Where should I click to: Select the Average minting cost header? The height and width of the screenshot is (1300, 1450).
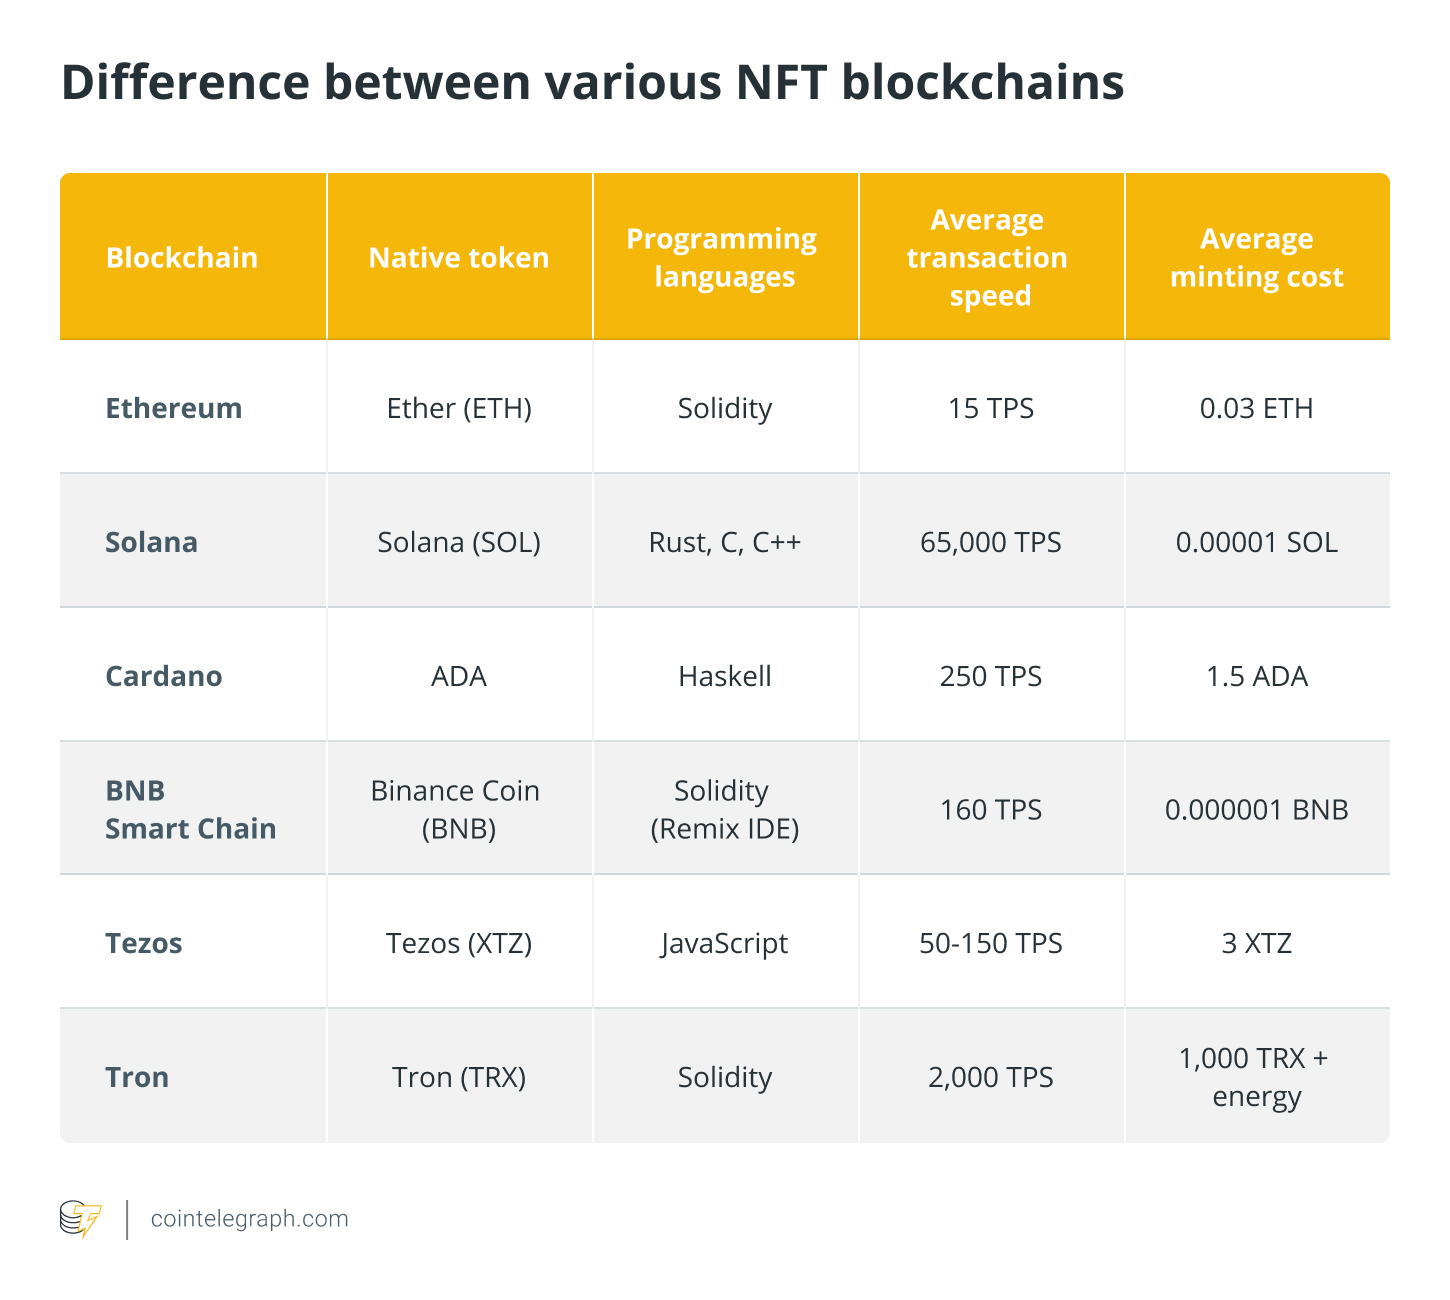click(1257, 258)
